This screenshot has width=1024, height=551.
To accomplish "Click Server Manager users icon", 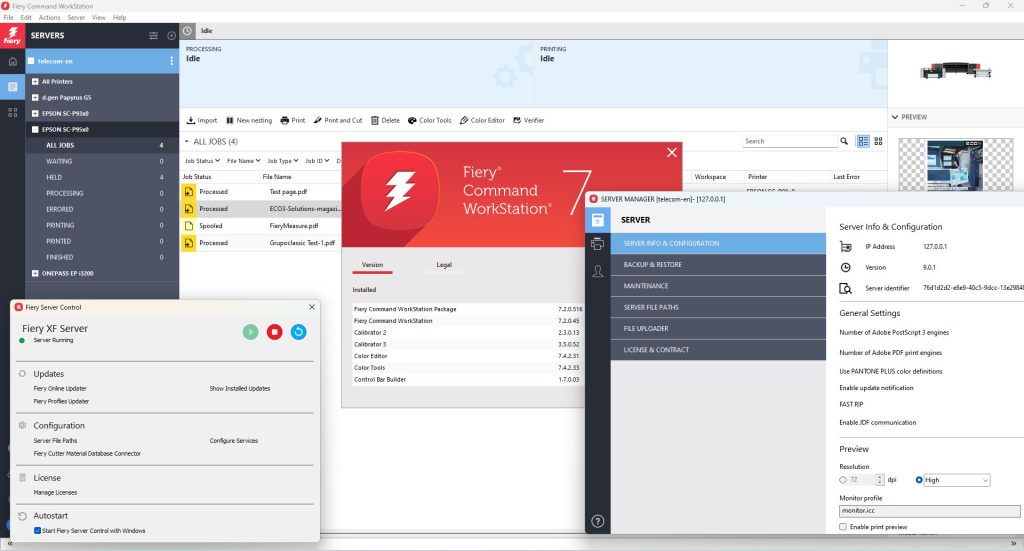I will click(598, 271).
